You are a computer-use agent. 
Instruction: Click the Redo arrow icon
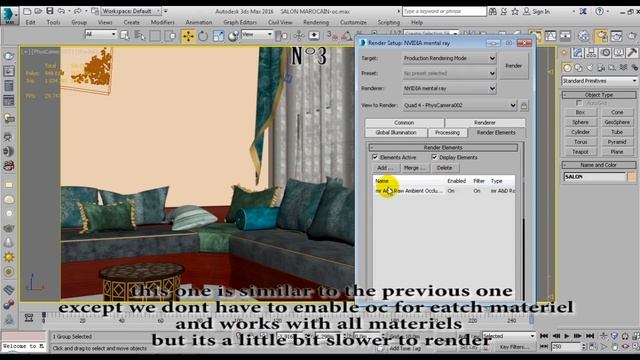(x=77, y=11)
